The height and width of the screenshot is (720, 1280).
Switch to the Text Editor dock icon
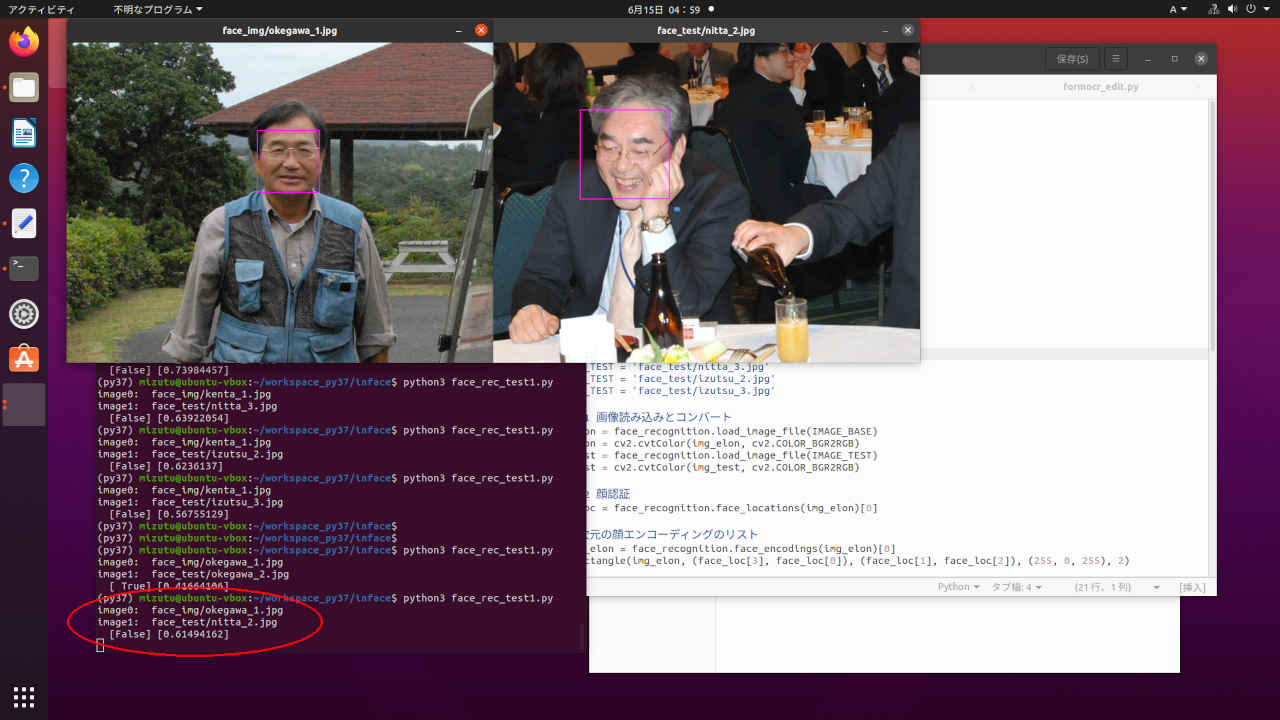(x=24, y=223)
